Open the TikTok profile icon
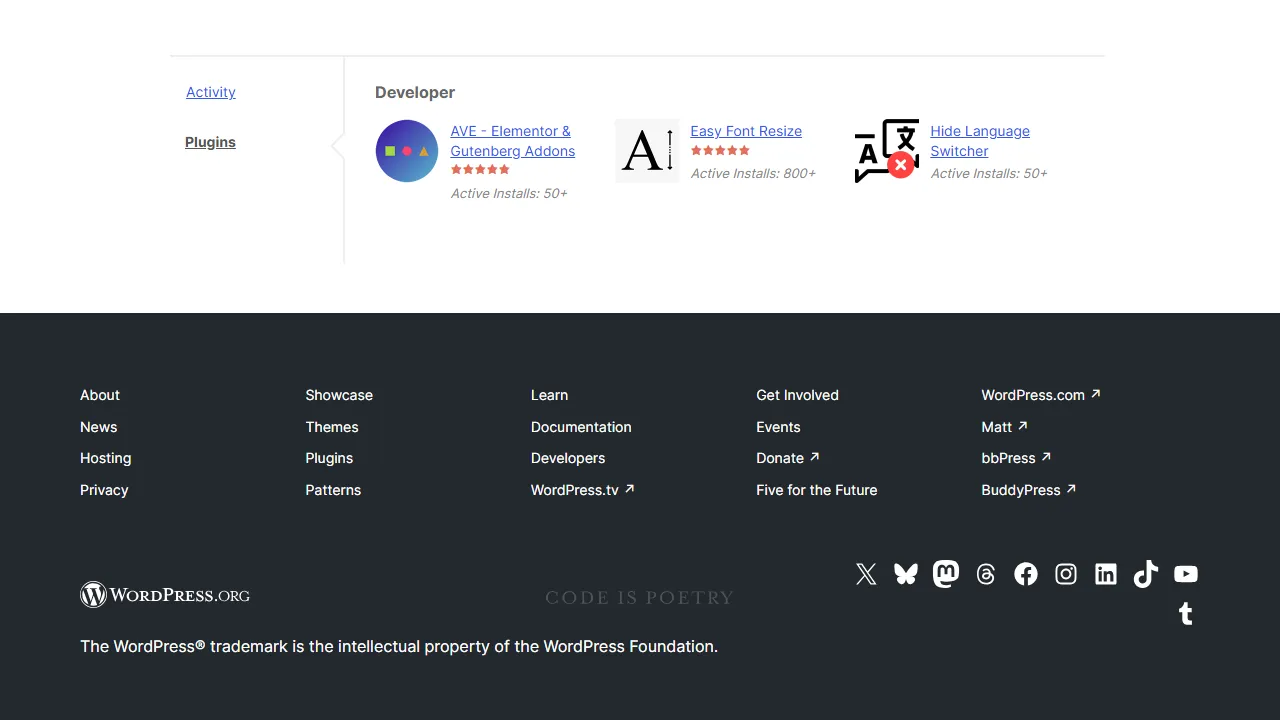Viewport: 1280px width, 720px height. point(1146,574)
